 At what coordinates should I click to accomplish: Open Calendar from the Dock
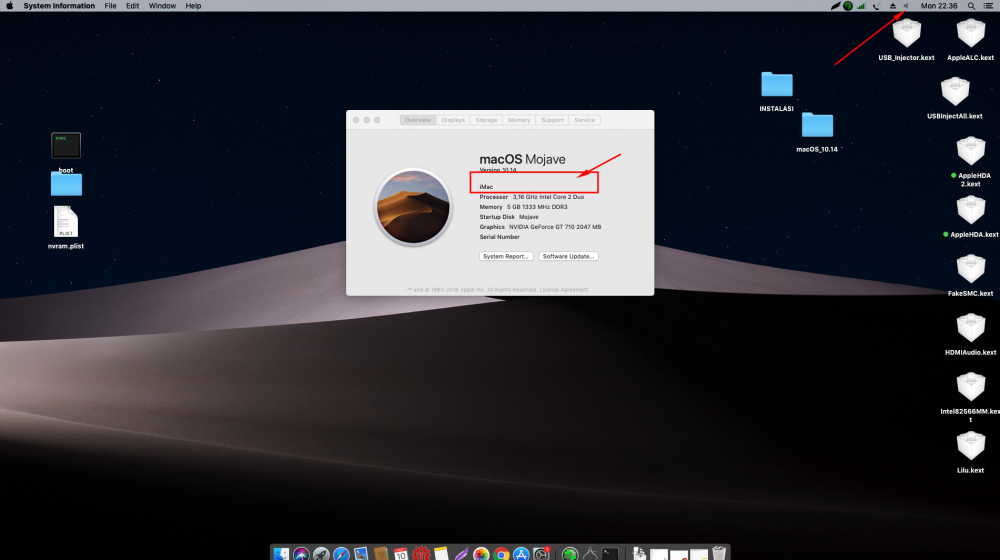pos(401,553)
